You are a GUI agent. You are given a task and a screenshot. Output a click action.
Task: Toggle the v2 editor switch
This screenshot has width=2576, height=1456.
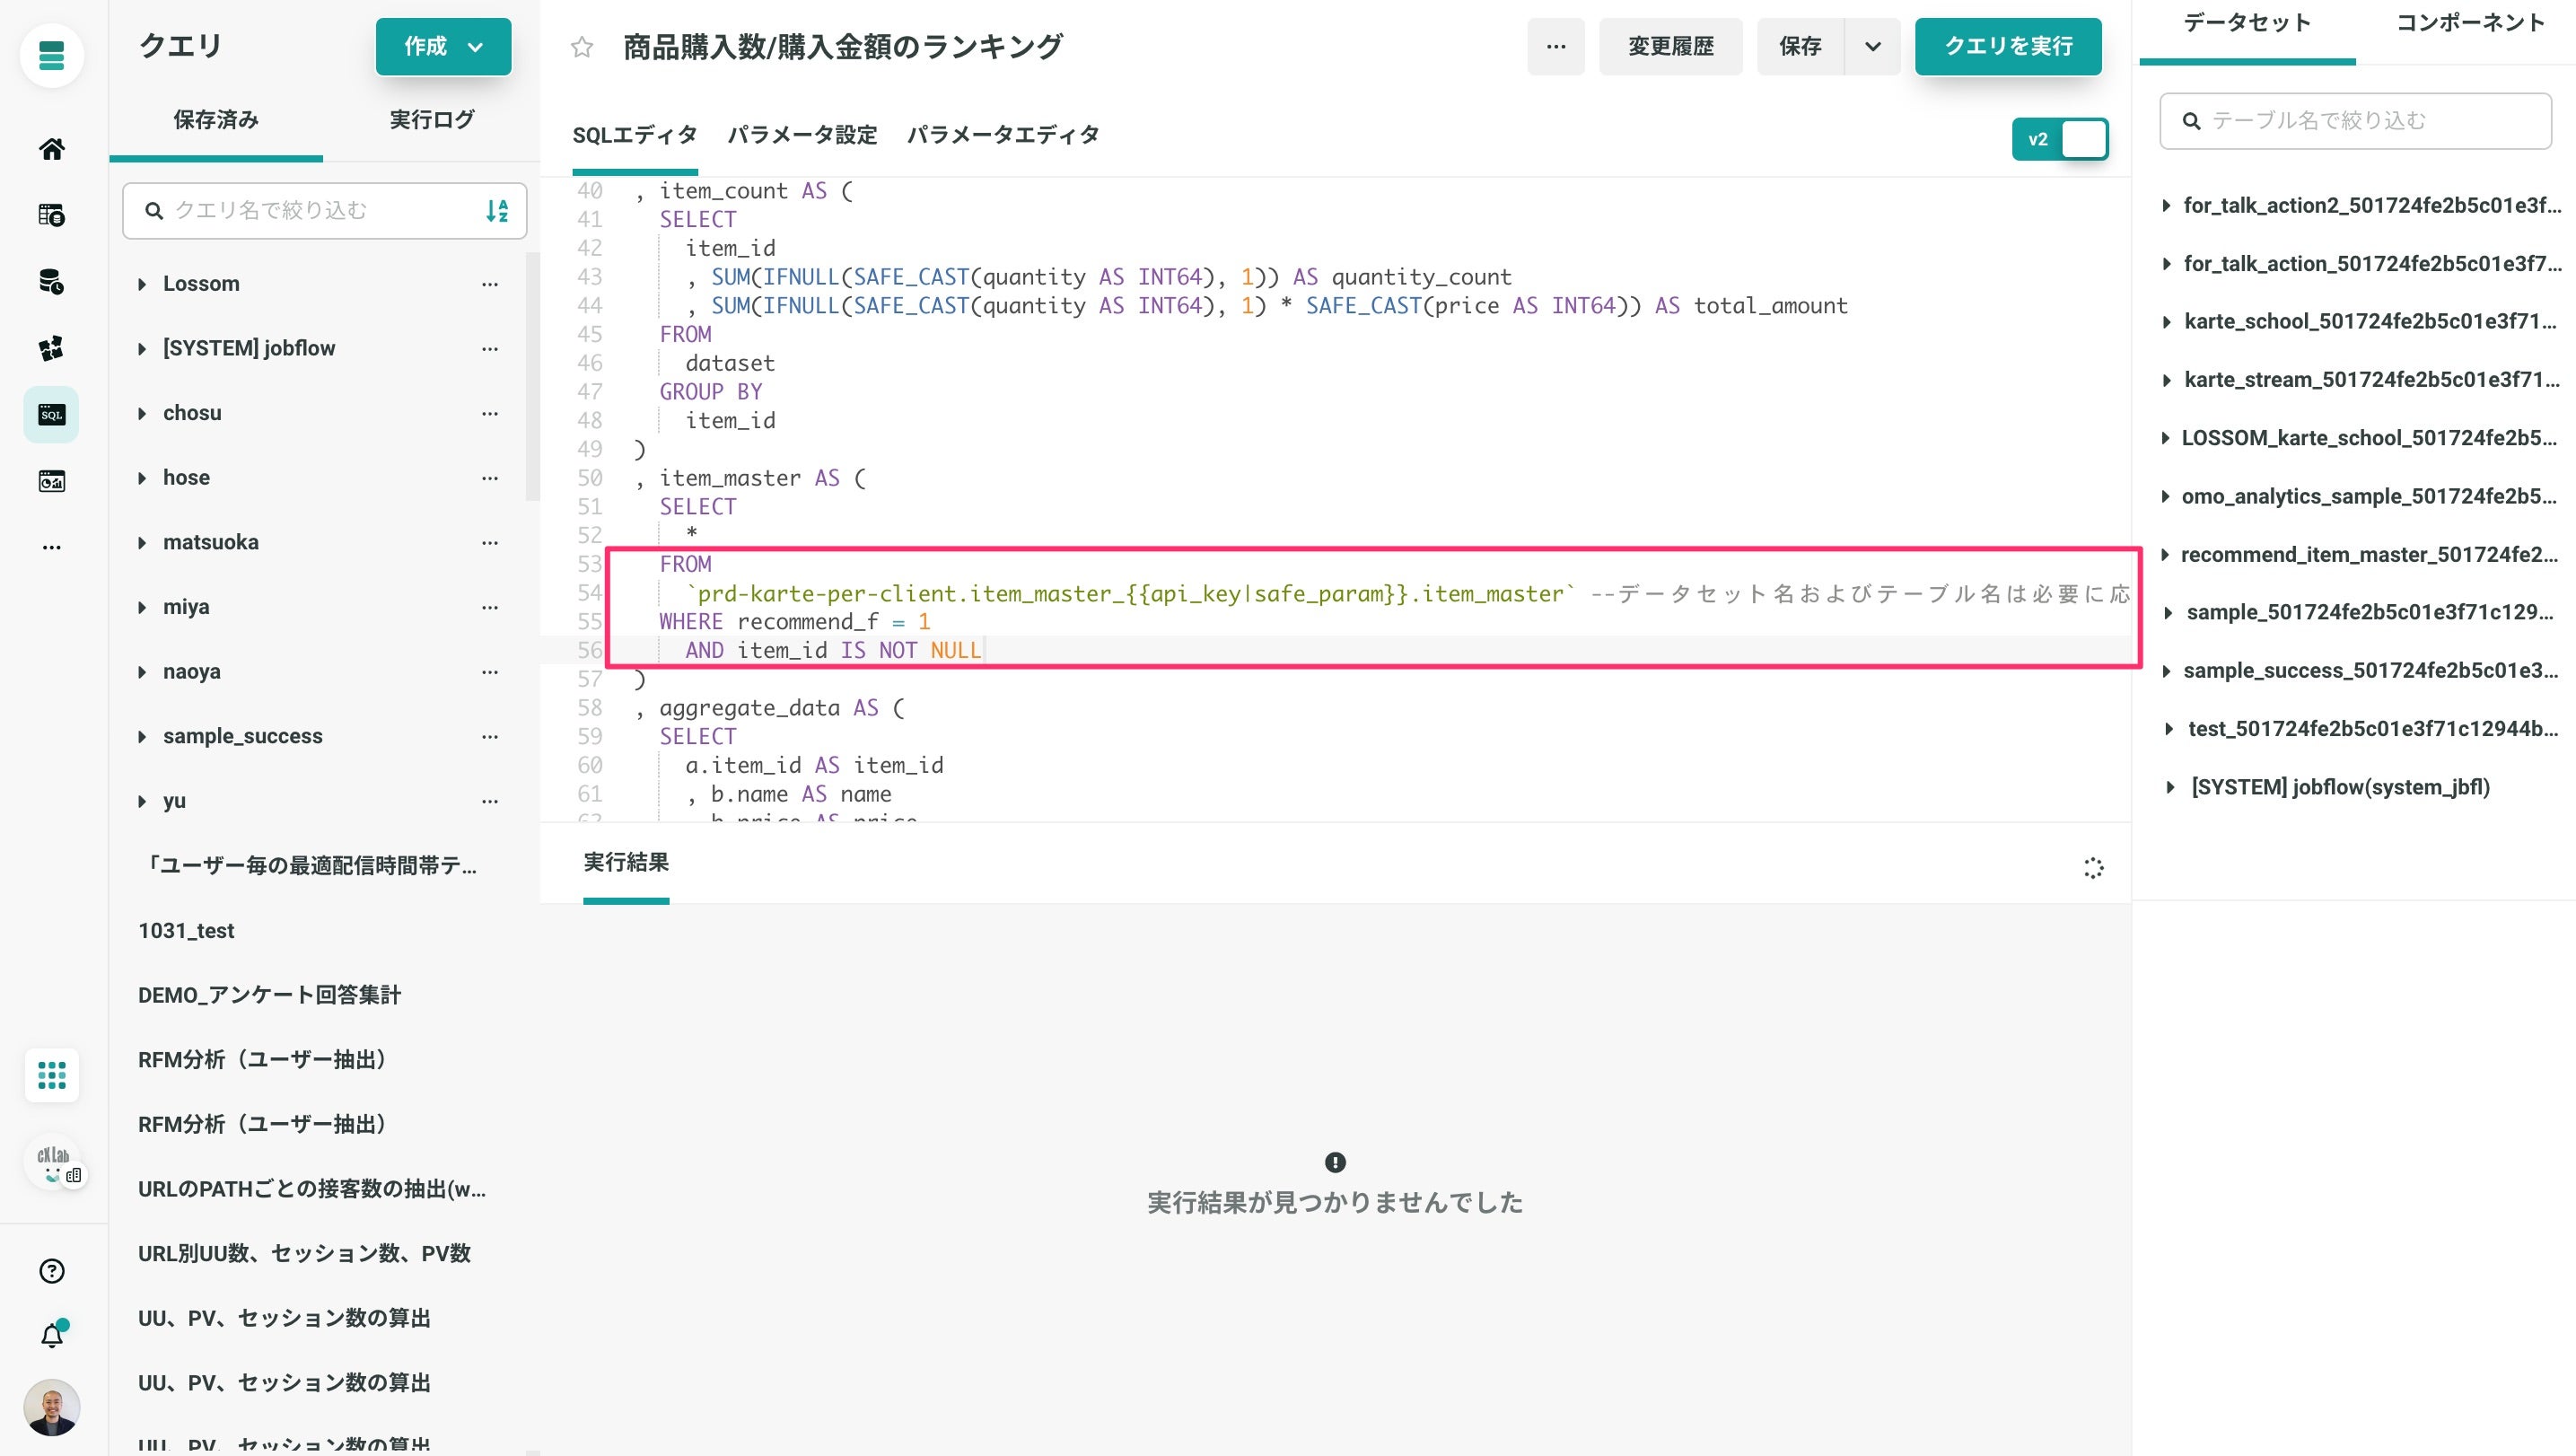2060,140
